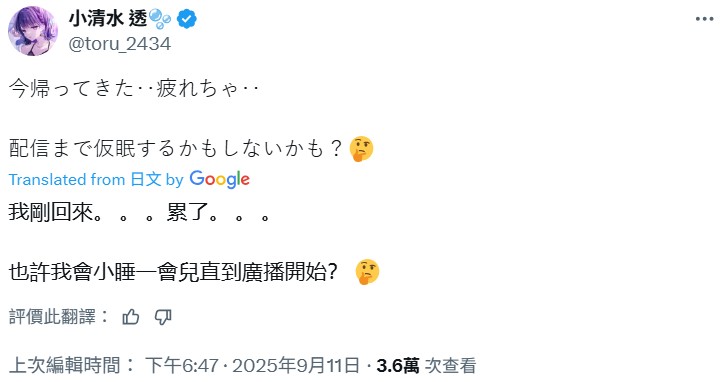Click the translated line 我剛回來。。。累了。。。

pos(139,213)
